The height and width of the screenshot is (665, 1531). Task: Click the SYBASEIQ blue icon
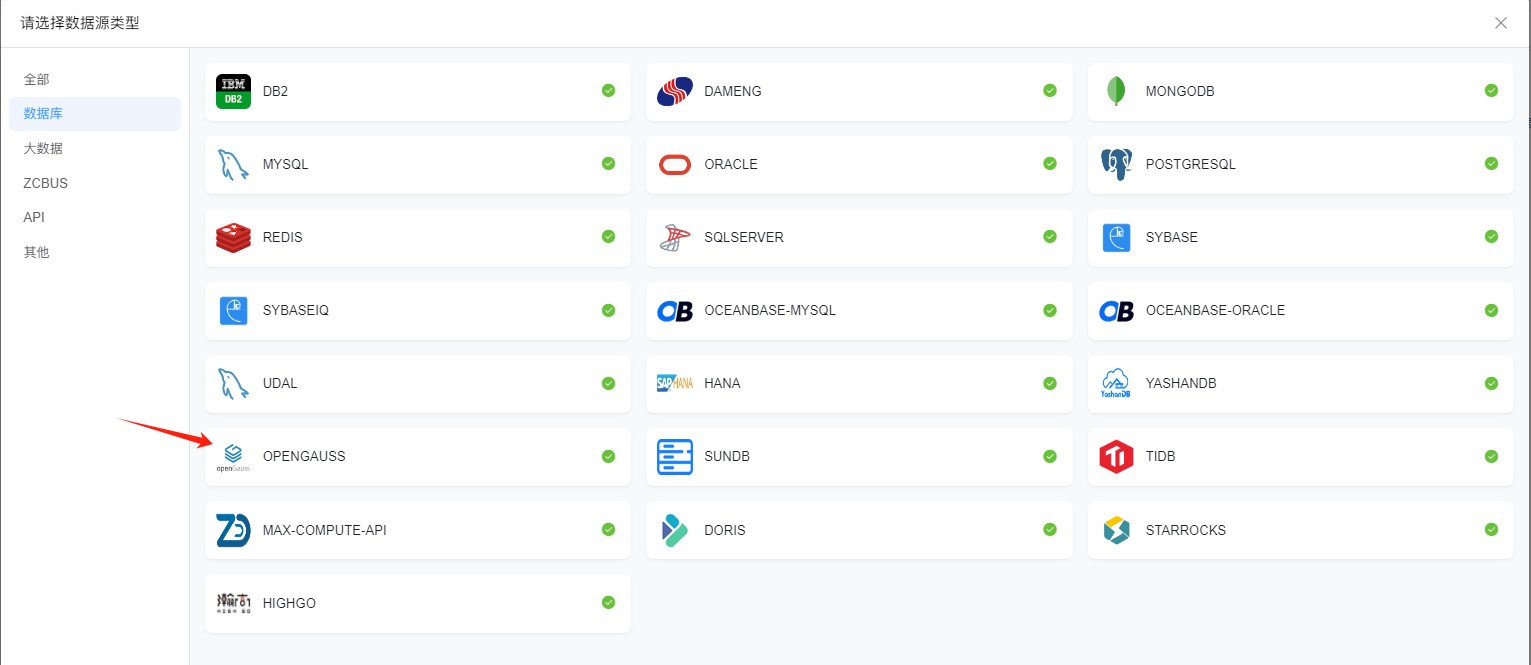(233, 310)
